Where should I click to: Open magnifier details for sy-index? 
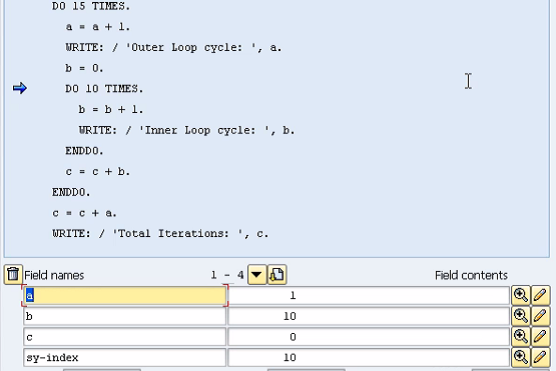[521, 357]
